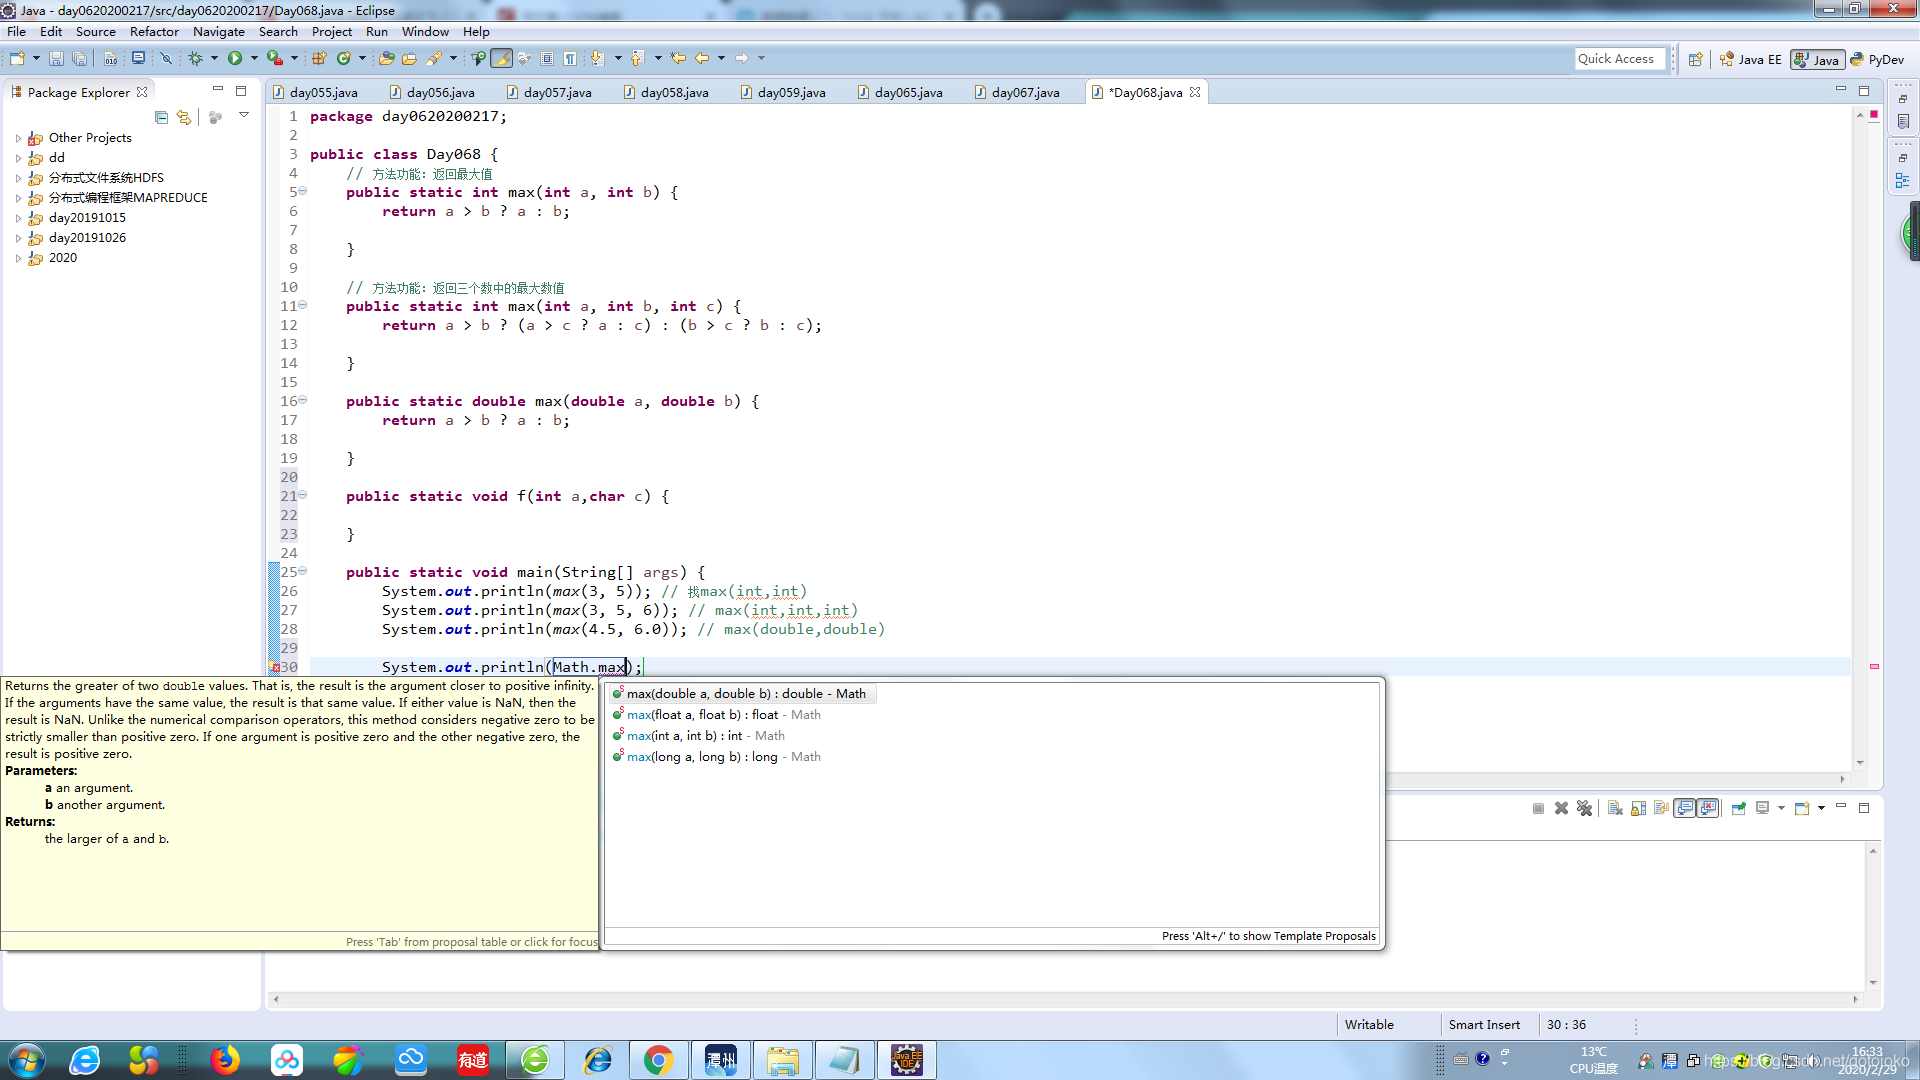Expand the day20191015 project
Viewport: 1920px width, 1080px height.
18,218
